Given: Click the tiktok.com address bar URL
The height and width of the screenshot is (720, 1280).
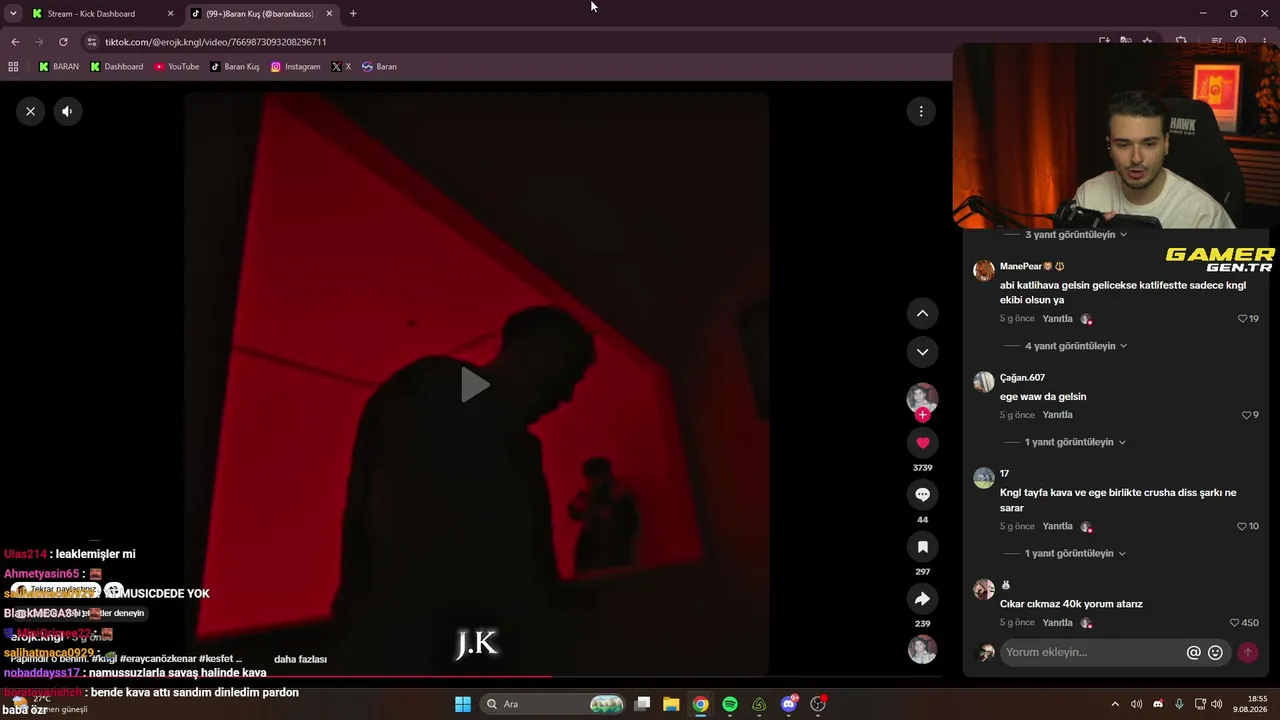Looking at the screenshot, I should [x=216, y=42].
